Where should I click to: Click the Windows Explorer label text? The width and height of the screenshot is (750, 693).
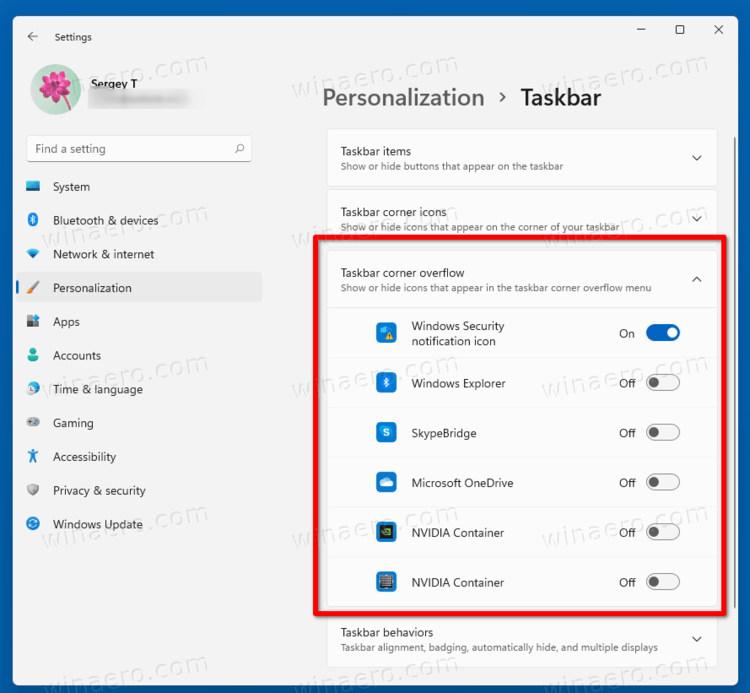[458, 383]
